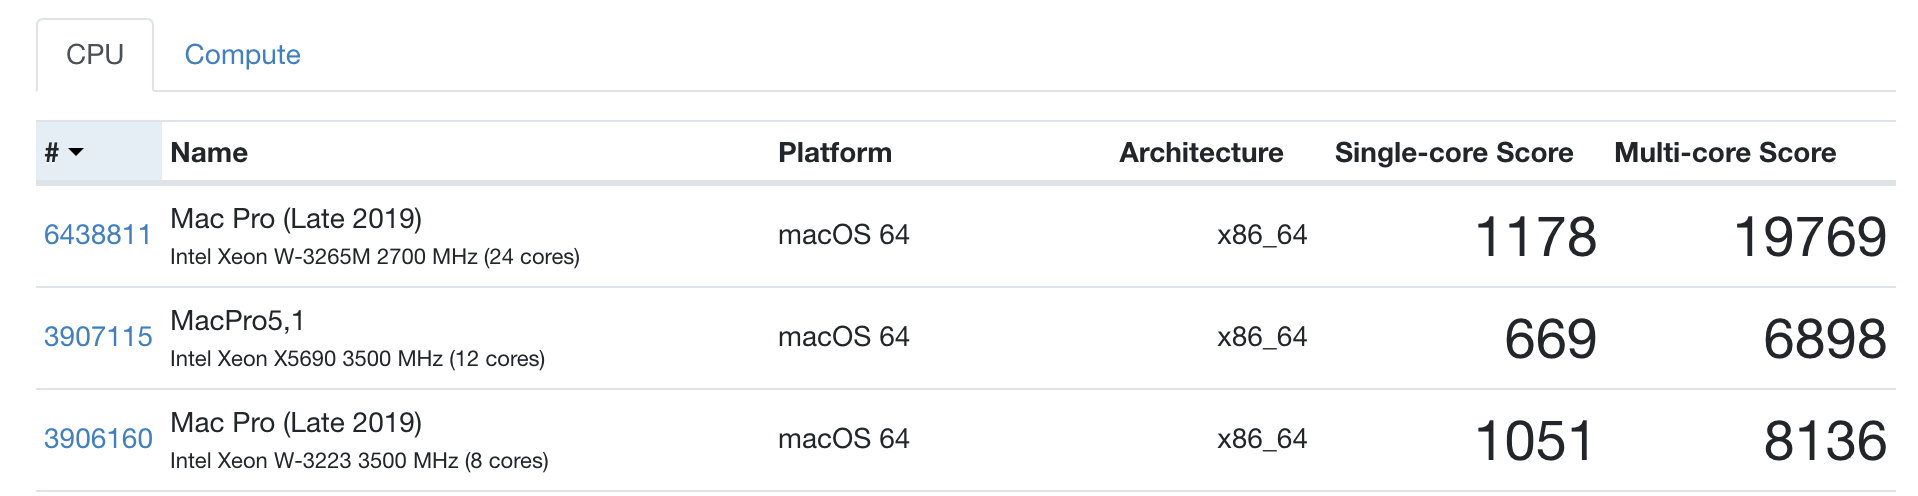This screenshot has width=1918, height=496.
Task: Open the Compute tab
Action: [242, 55]
